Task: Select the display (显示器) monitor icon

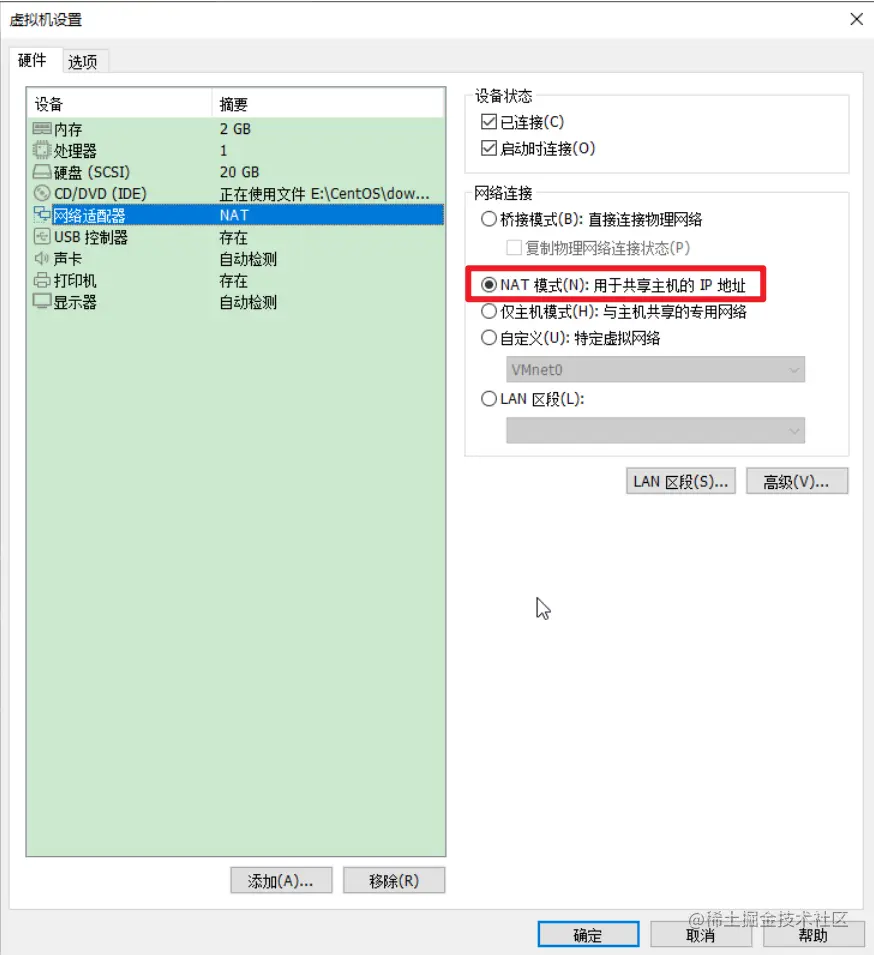Action: pyautogui.click(x=41, y=301)
